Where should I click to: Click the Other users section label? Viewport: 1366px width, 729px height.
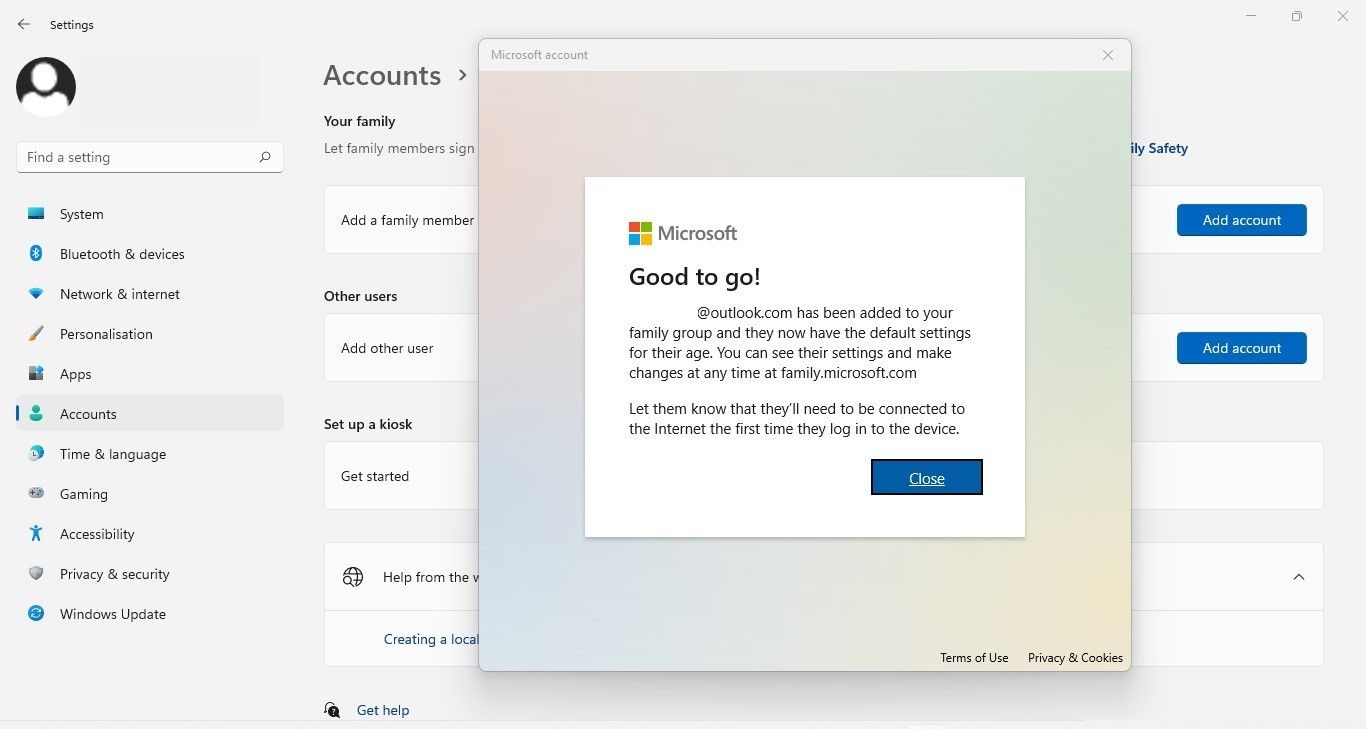coord(361,296)
